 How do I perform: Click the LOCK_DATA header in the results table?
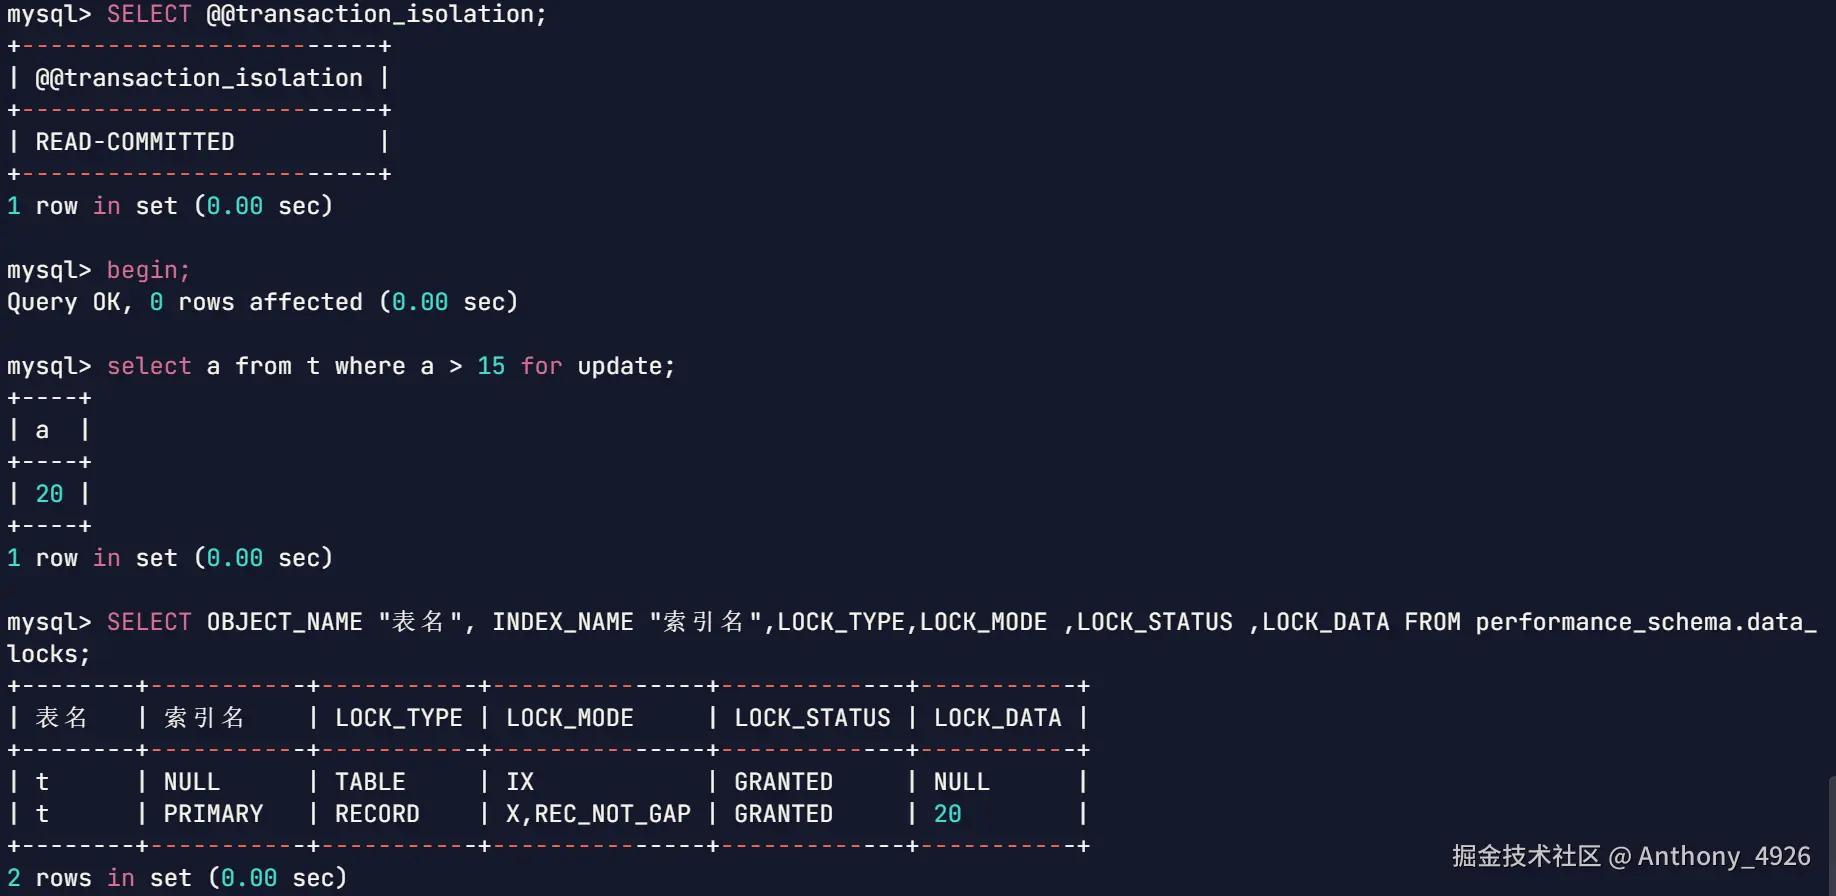click(997, 718)
